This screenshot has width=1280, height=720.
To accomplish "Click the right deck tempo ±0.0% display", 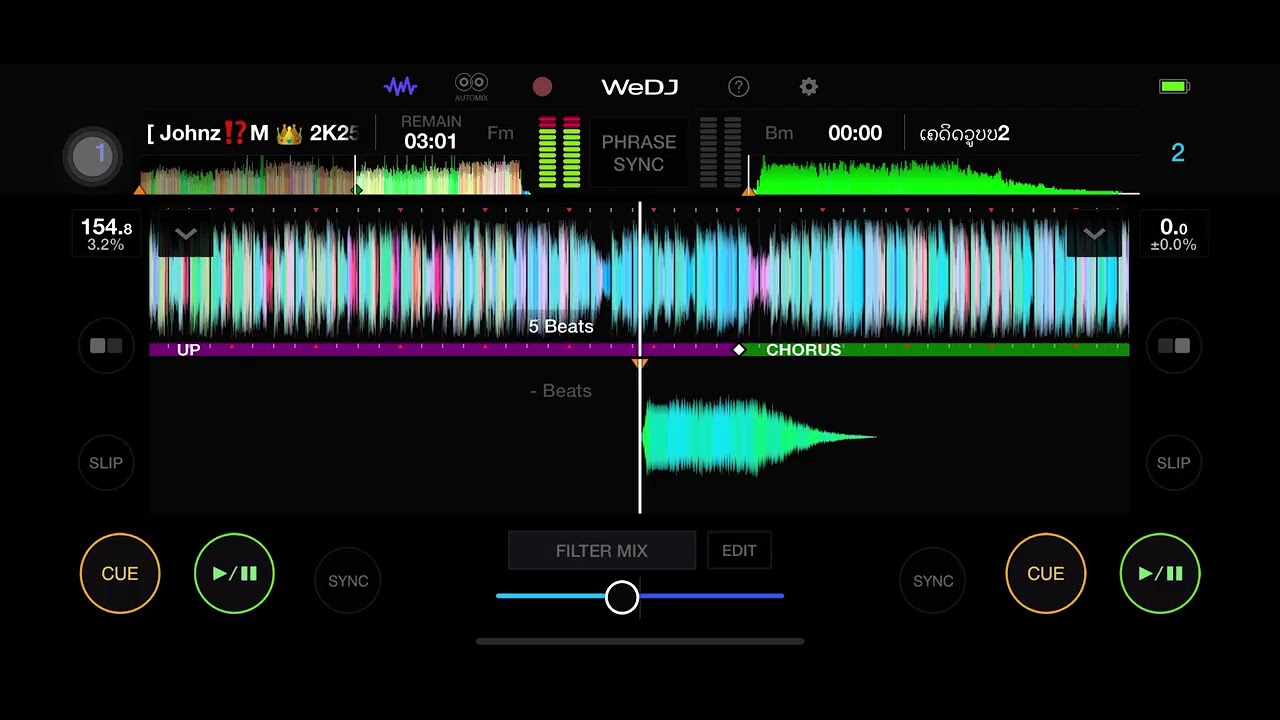I will click(x=1173, y=234).
